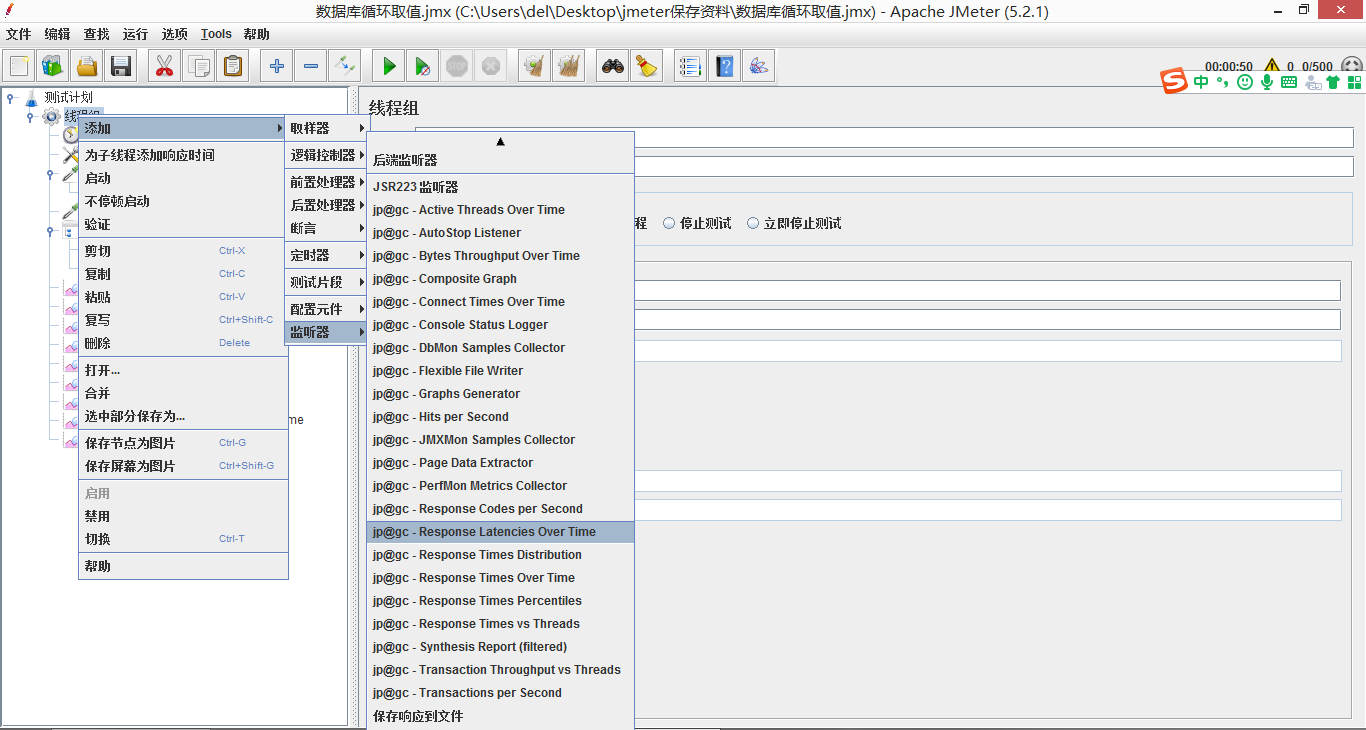
Task: Click the 00:00:50 elapsed time display
Action: point(1229,66)
